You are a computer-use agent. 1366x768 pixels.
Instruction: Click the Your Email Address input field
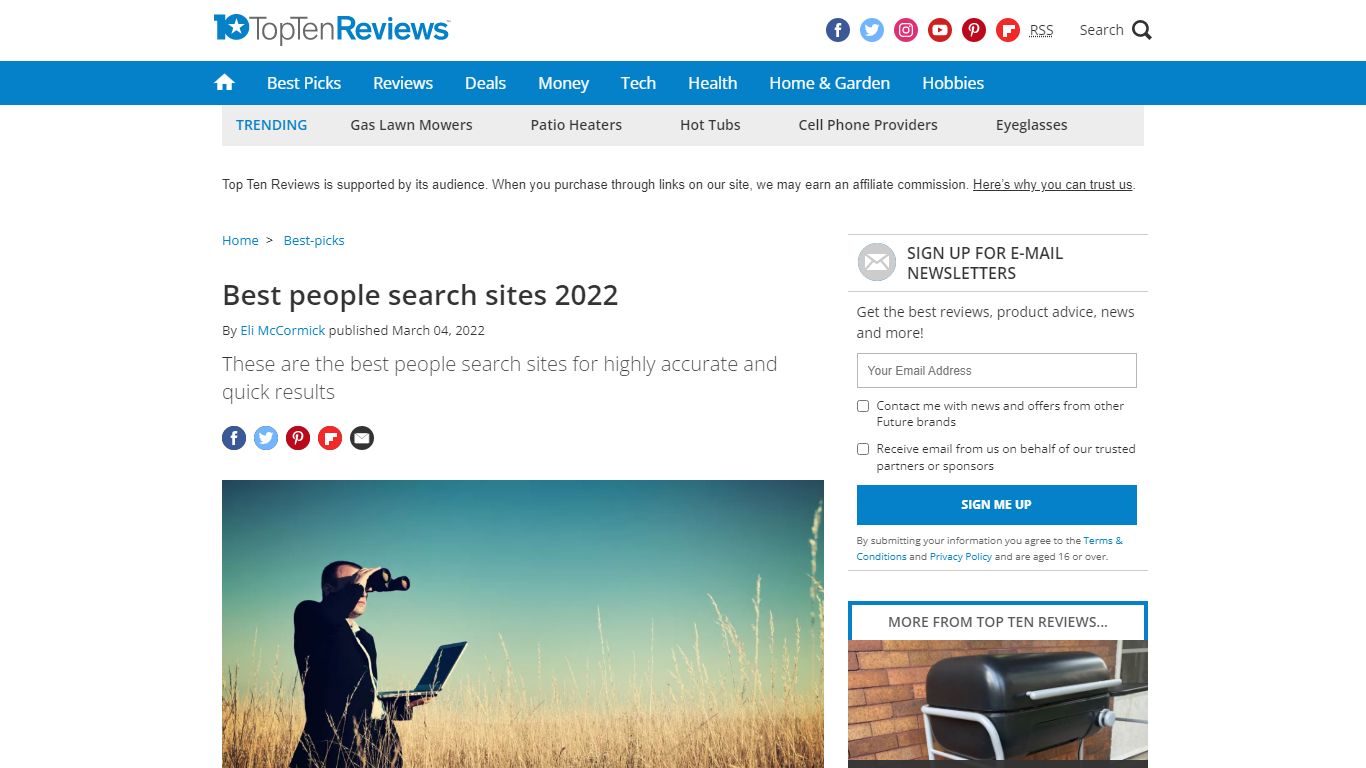pyautogui.click(x=996, y=370)
